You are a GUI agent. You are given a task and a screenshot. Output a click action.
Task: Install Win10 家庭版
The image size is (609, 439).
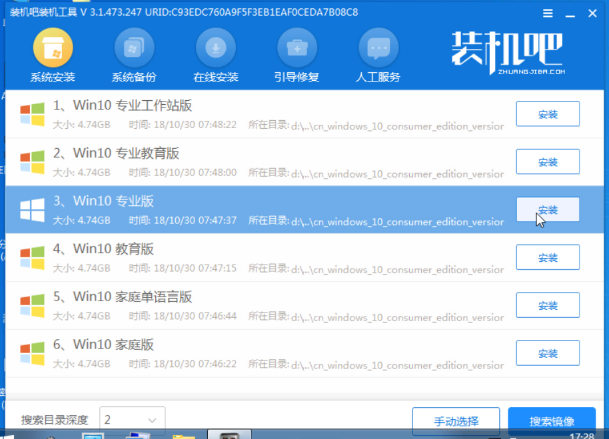pos(547,352)
